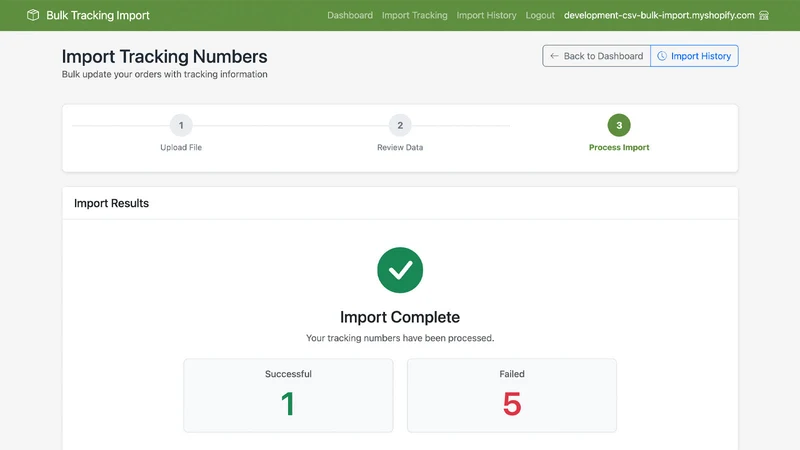This screenshot has height=450, width=800.
Task: Click the Failed count card
Action: pyautogui.click(x=512, y=395)
